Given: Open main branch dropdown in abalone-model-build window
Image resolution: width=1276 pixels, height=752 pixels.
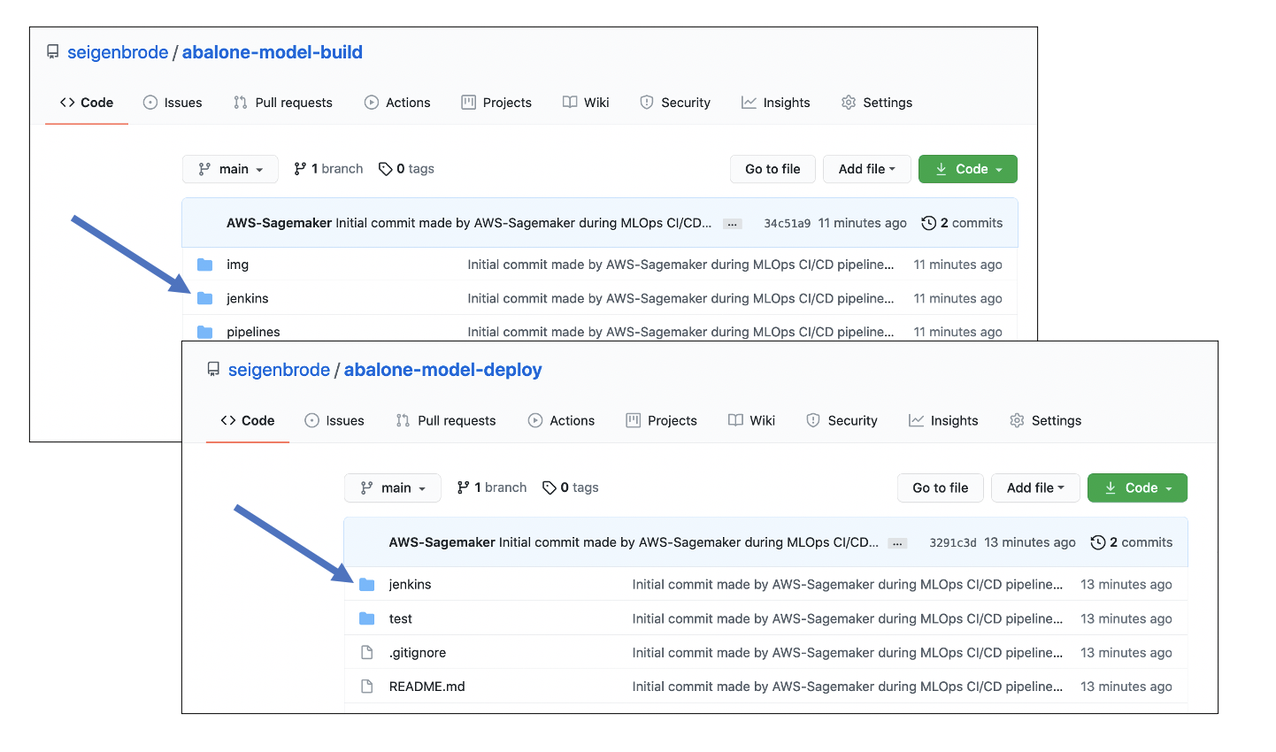Looking at the screenshot, I should tap(230, 169).
